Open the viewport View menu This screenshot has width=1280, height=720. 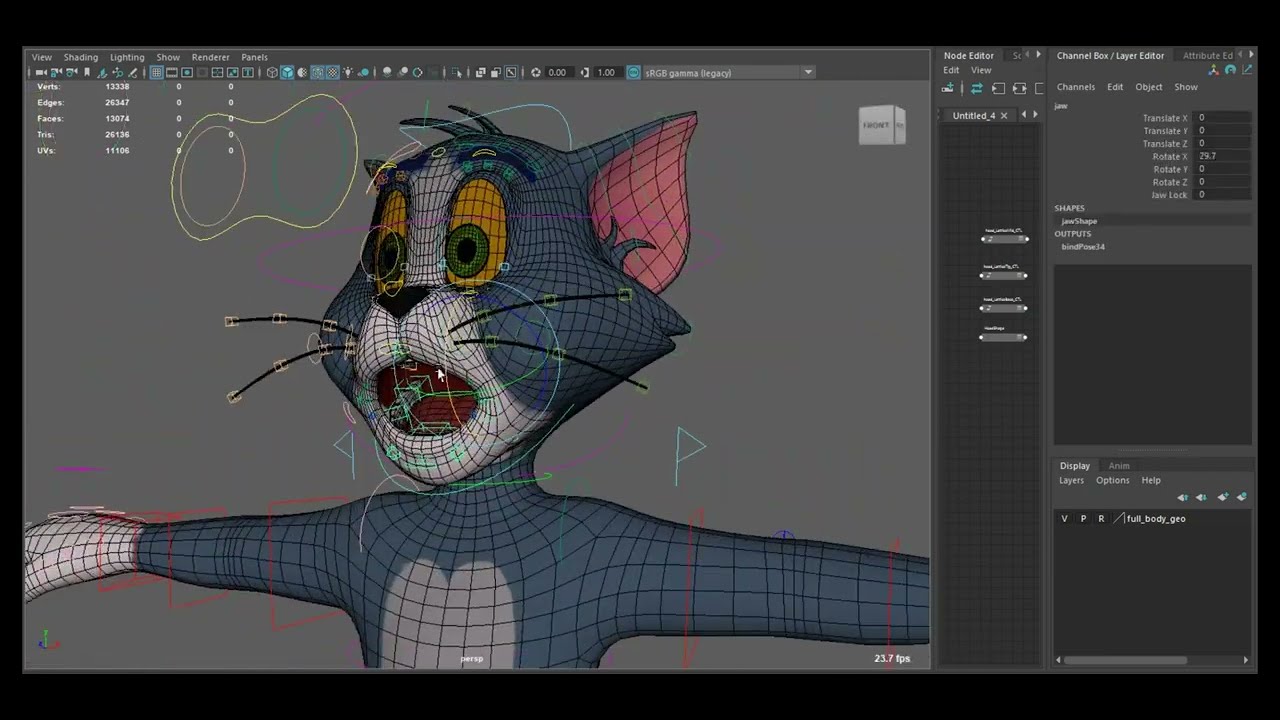(42, 57)
